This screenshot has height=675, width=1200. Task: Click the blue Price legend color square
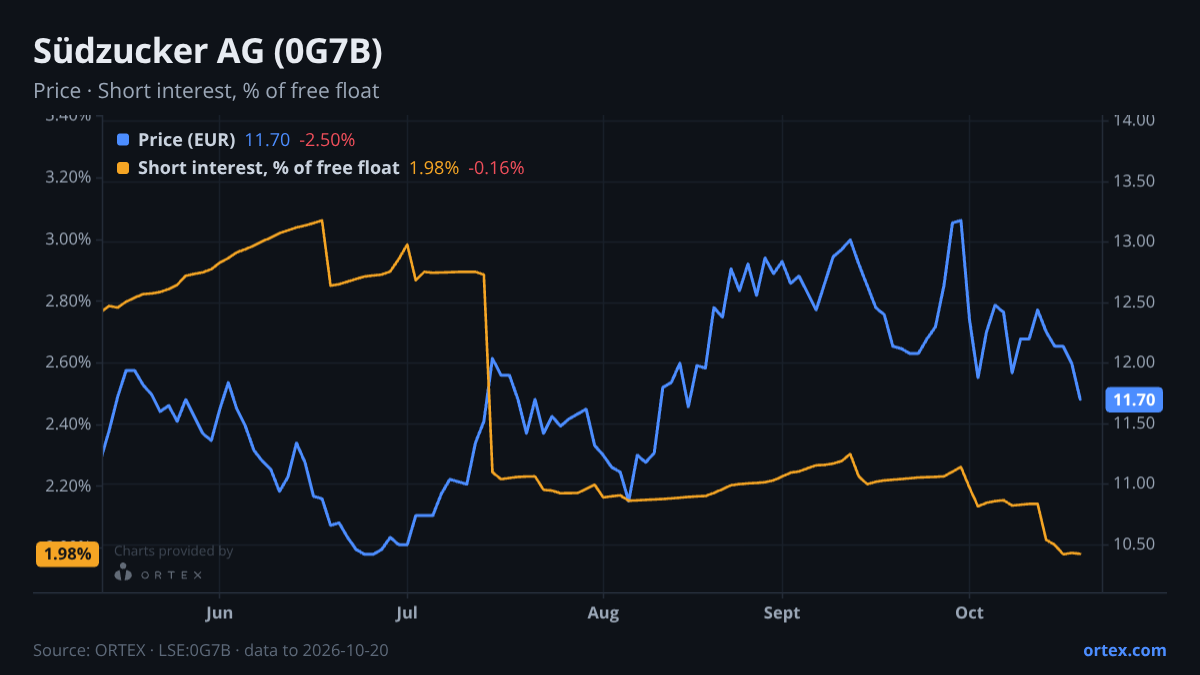123,140
